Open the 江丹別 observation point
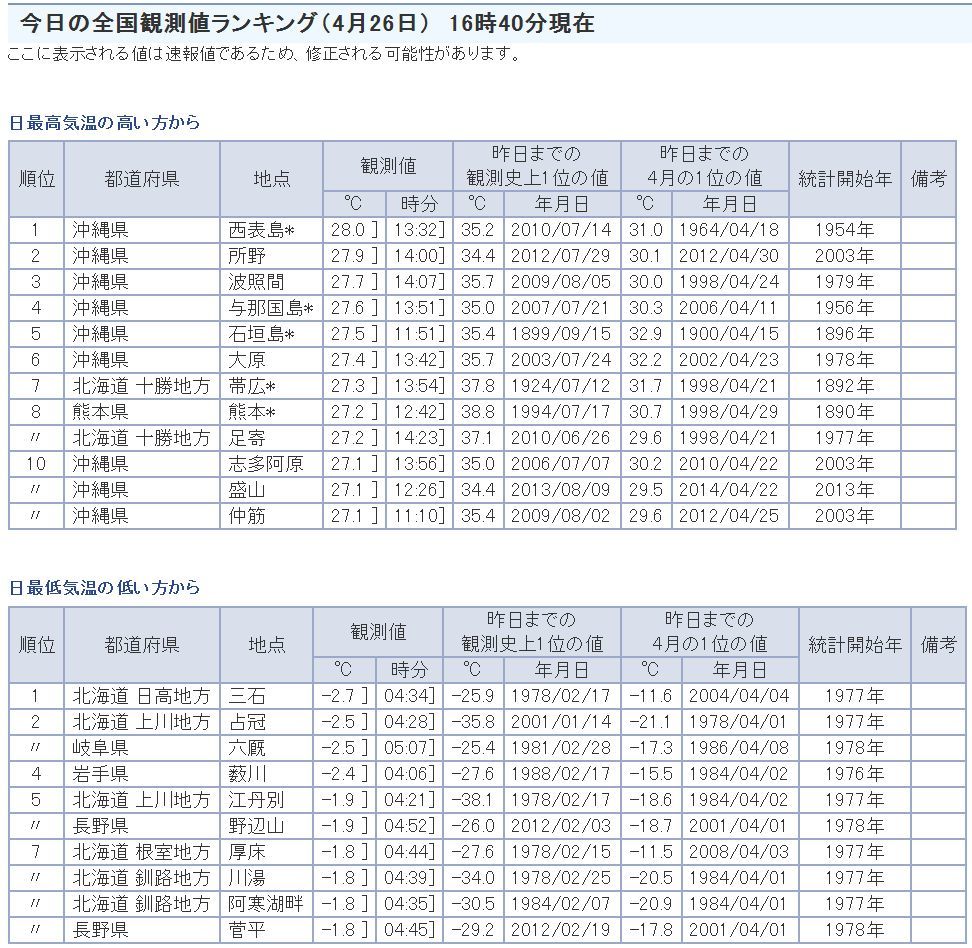The width and height of the screenshot is (972, 948). point(254,800)
